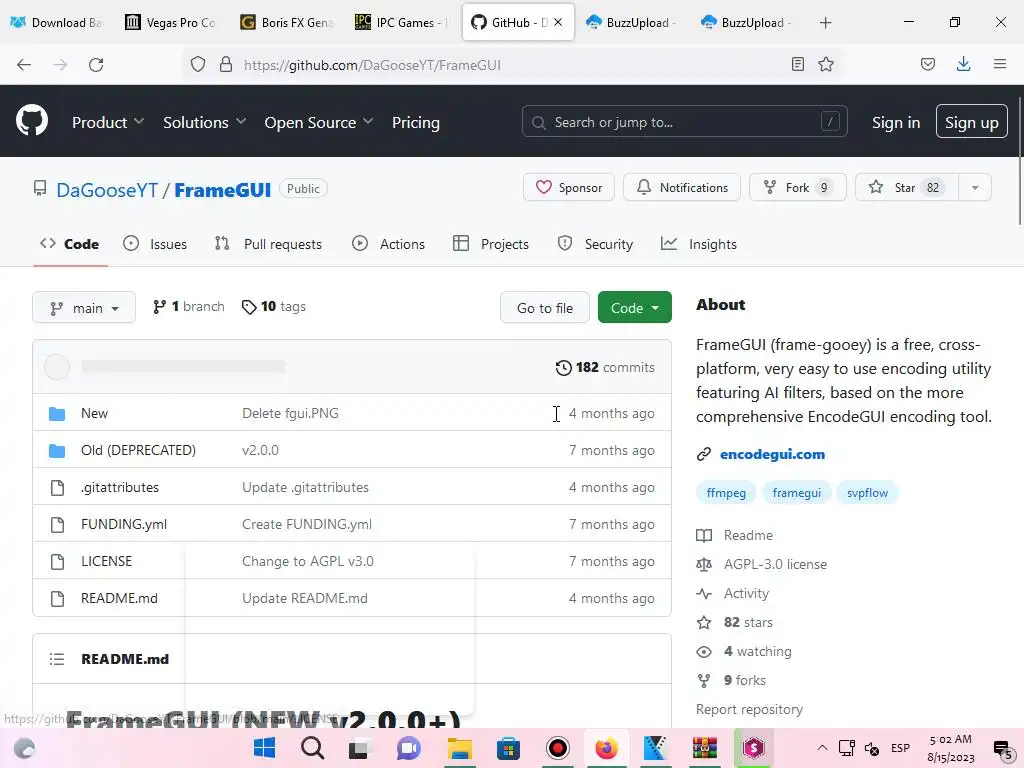Switch to Vegas Pro browser tab
The height and width of the screenshot is (768, 1024).
[x=170, y=22]
